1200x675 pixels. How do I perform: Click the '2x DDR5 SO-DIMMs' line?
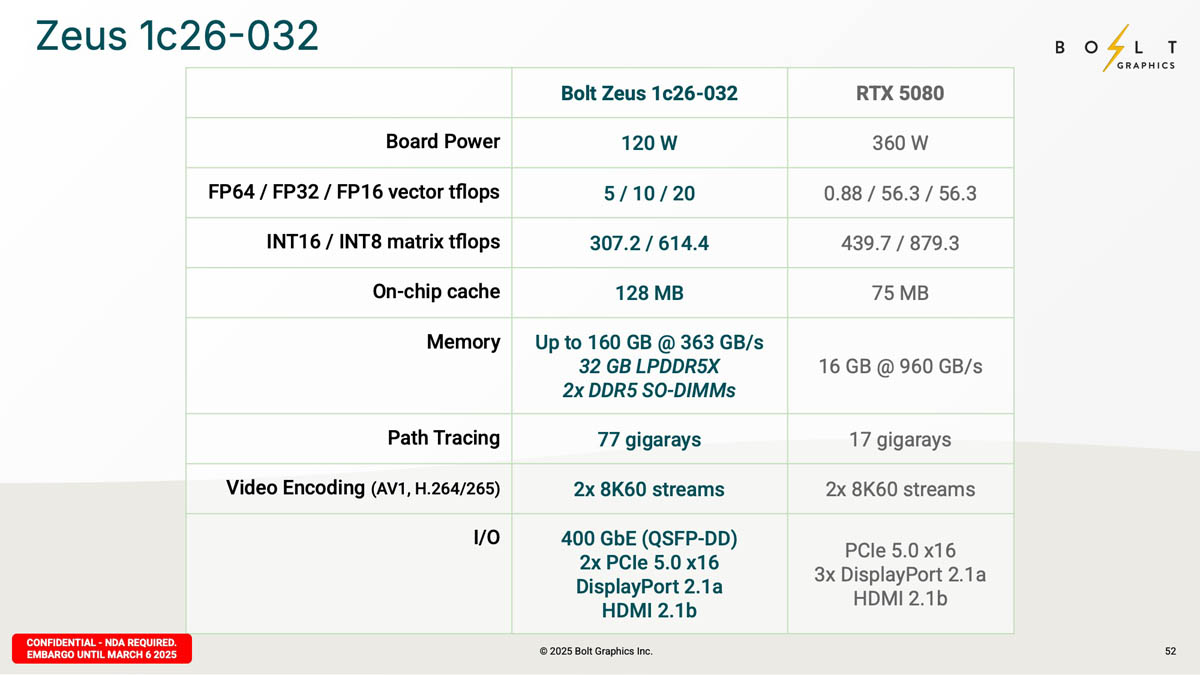coord(649,390)
